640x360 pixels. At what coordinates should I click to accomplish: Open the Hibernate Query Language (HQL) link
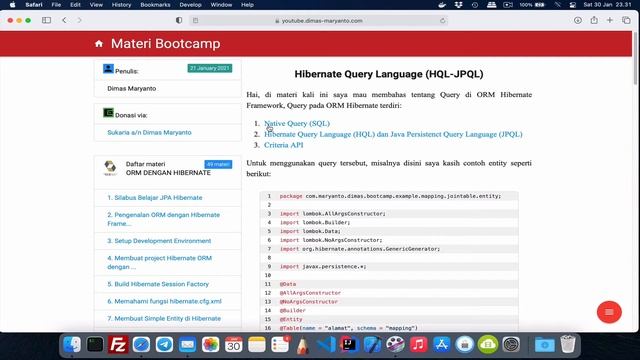(x=393, y=134)
